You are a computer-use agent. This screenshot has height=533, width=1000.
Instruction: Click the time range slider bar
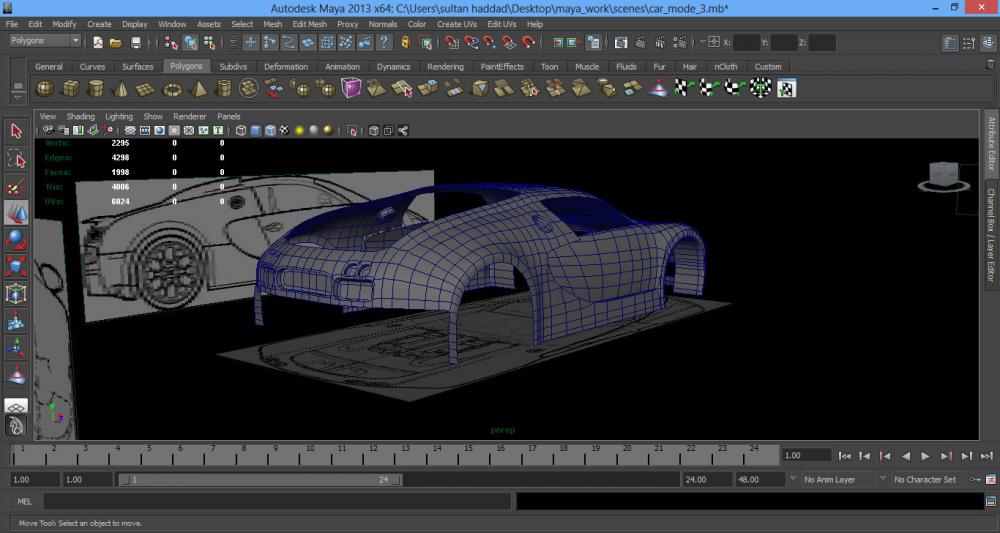[x=260, y=480]
